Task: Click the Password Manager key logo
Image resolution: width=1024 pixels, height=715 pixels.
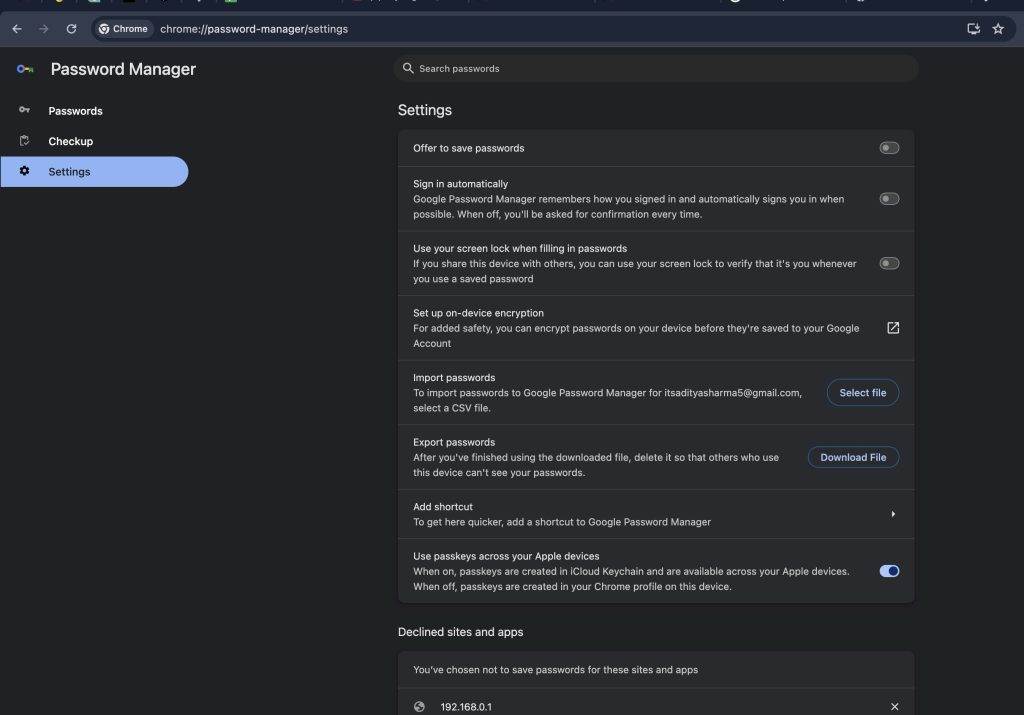Action: click(26, 69)
